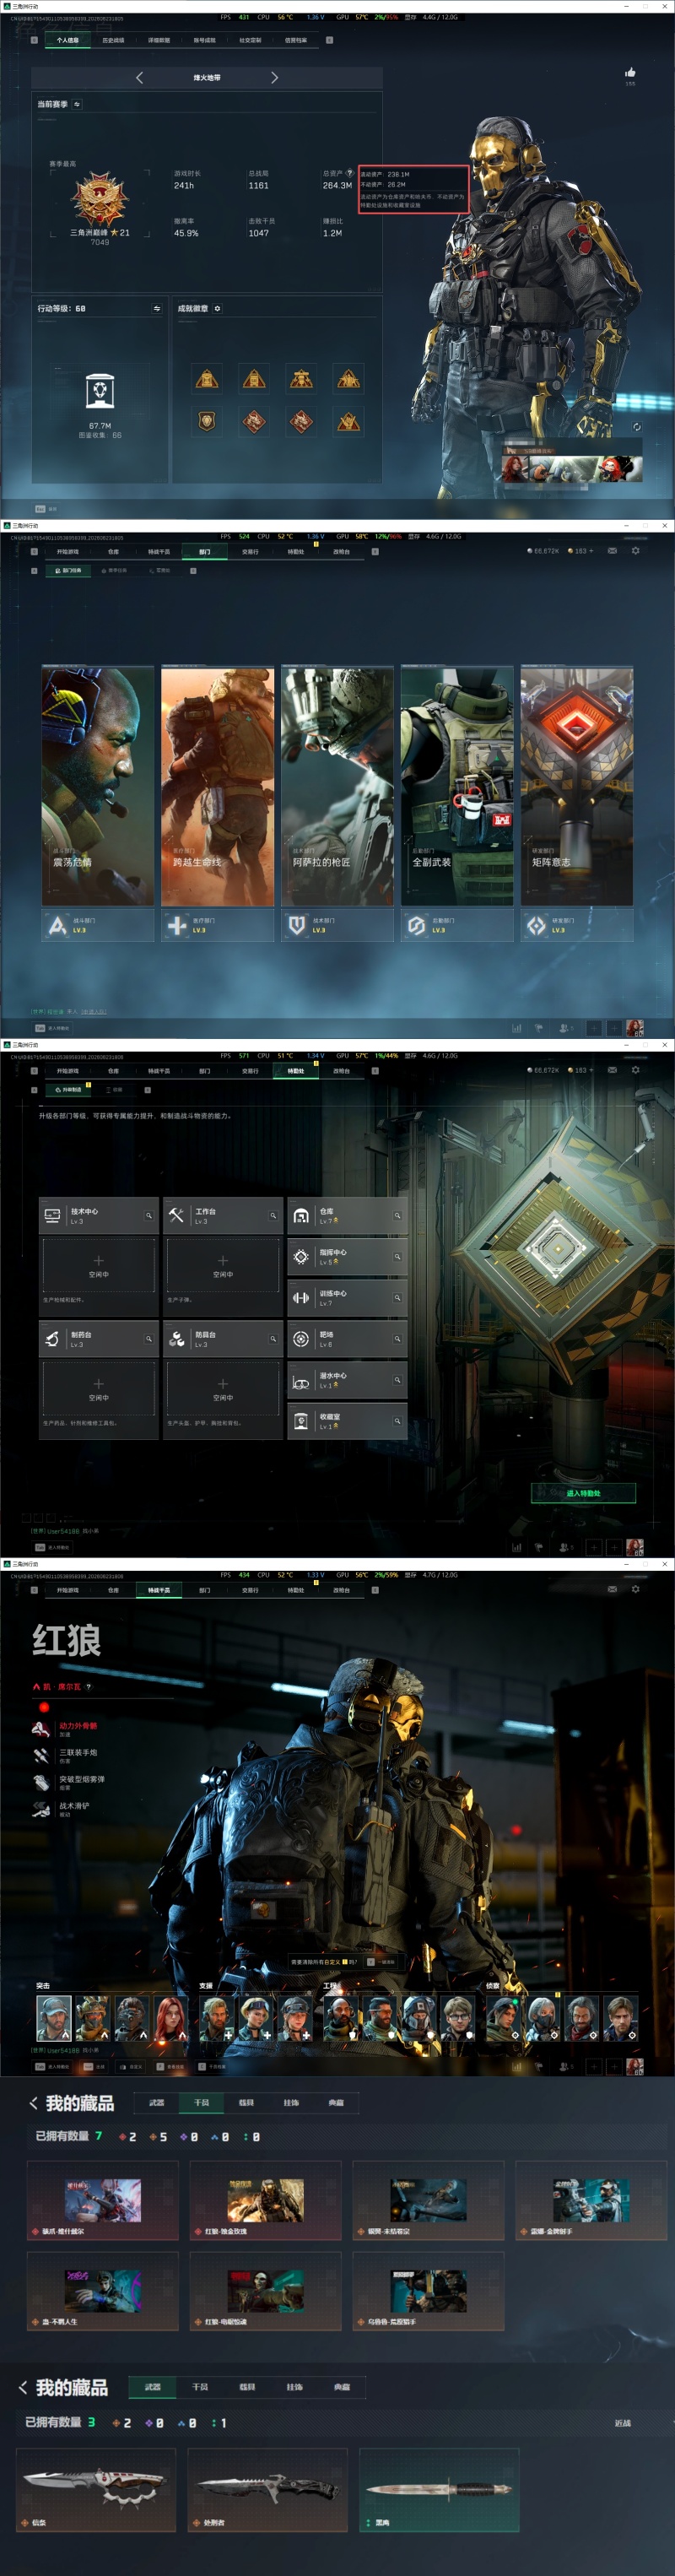The height and width of the screenshot is (2576, 675).
Task: Click the 进入特勤处 button
Action: click(x=583, y=1493)
